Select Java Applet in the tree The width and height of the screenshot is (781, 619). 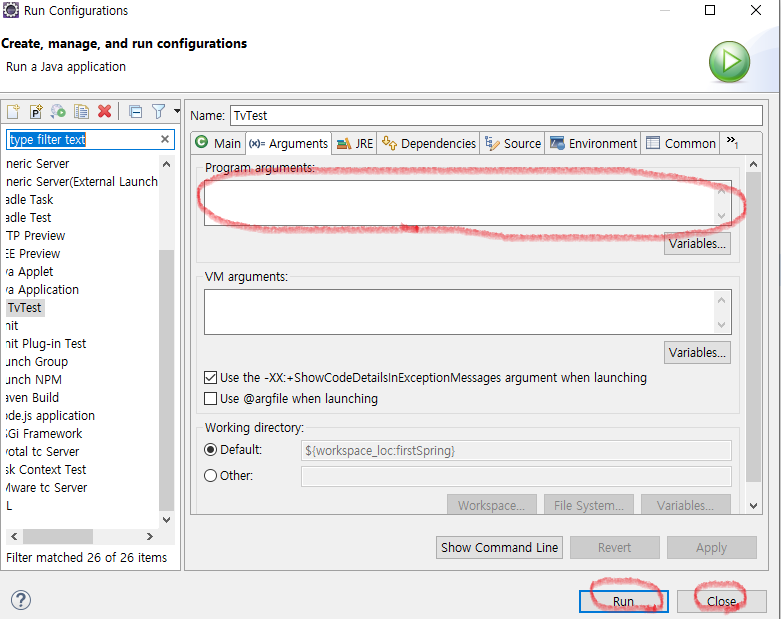(x=29, y=272)
